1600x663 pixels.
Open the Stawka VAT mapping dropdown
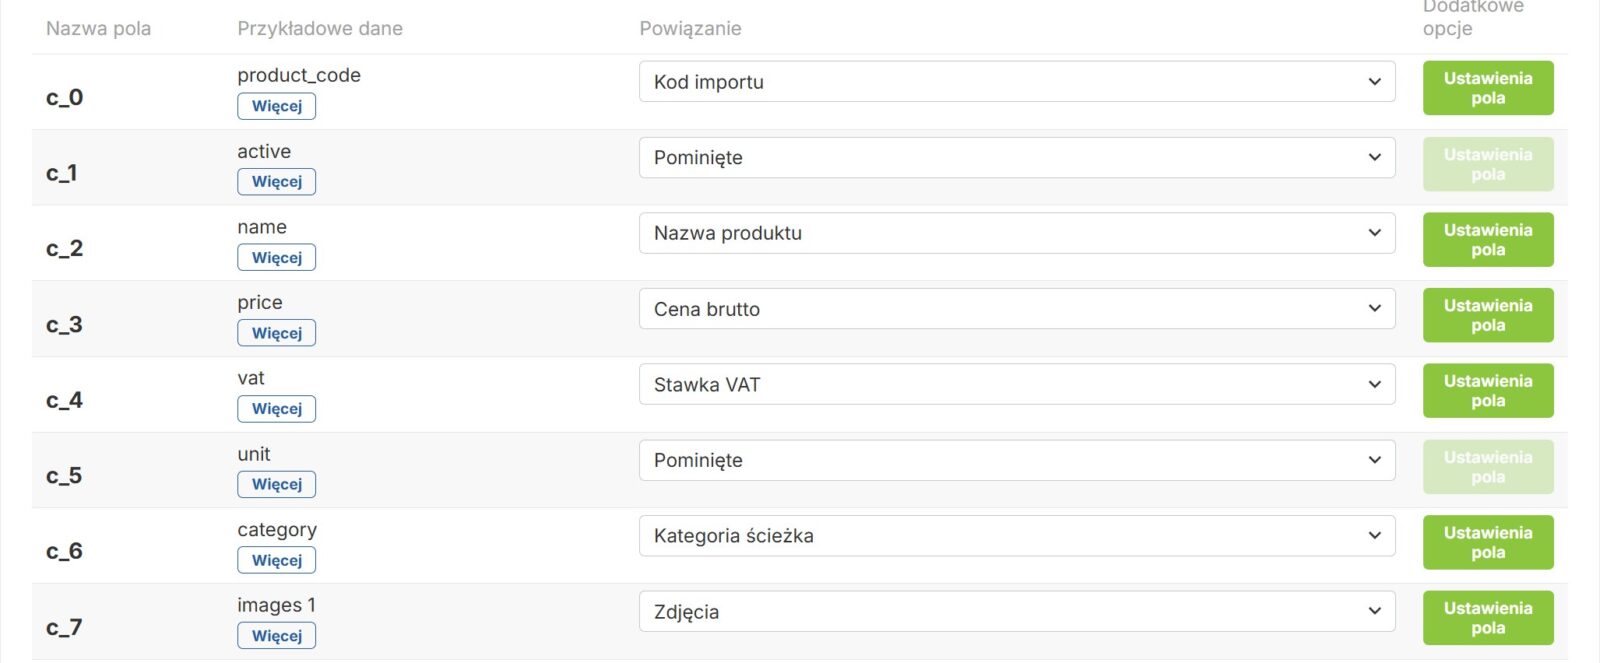point(1016,385)
